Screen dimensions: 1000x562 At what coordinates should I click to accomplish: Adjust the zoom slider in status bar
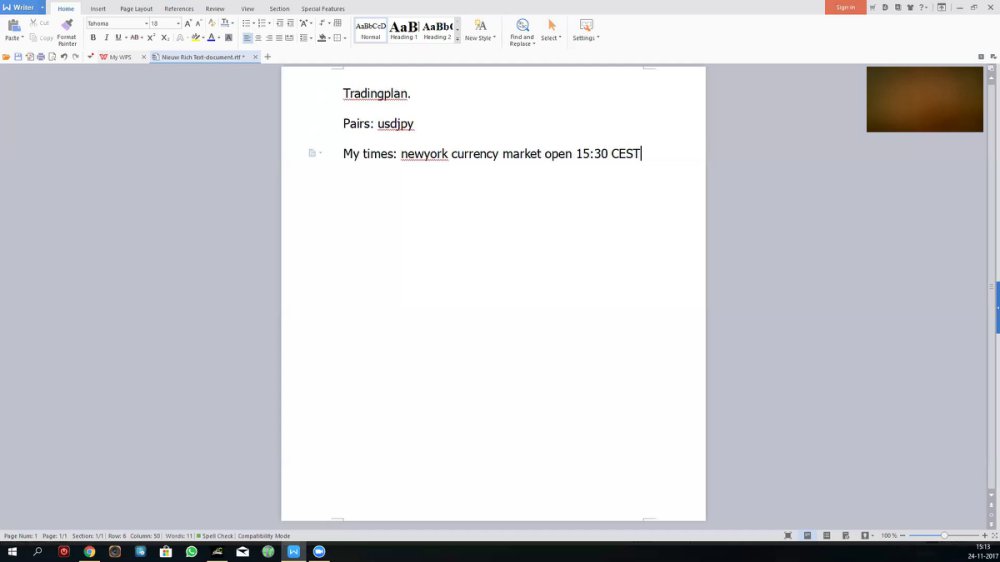pos(944,536)
